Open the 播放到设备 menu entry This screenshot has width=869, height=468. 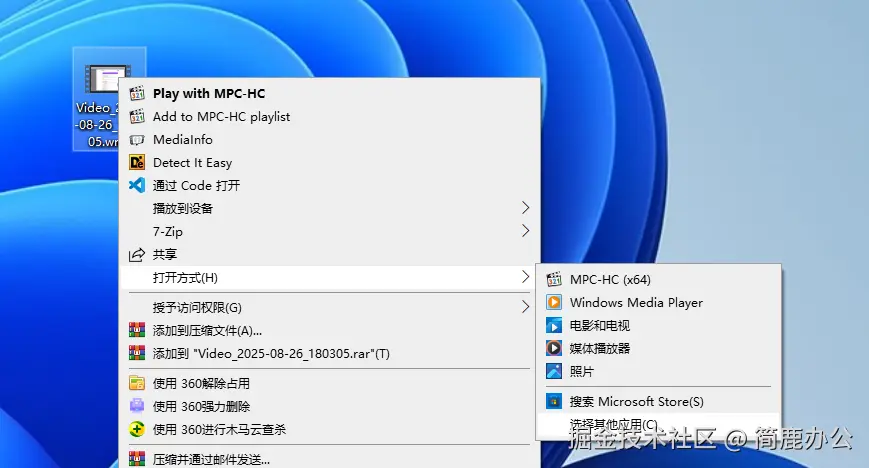click(330, 208)
